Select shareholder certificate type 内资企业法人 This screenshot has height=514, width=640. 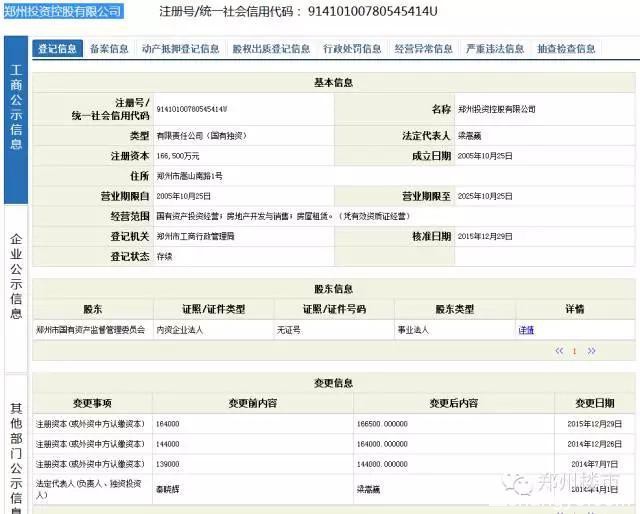pos(180,330)
